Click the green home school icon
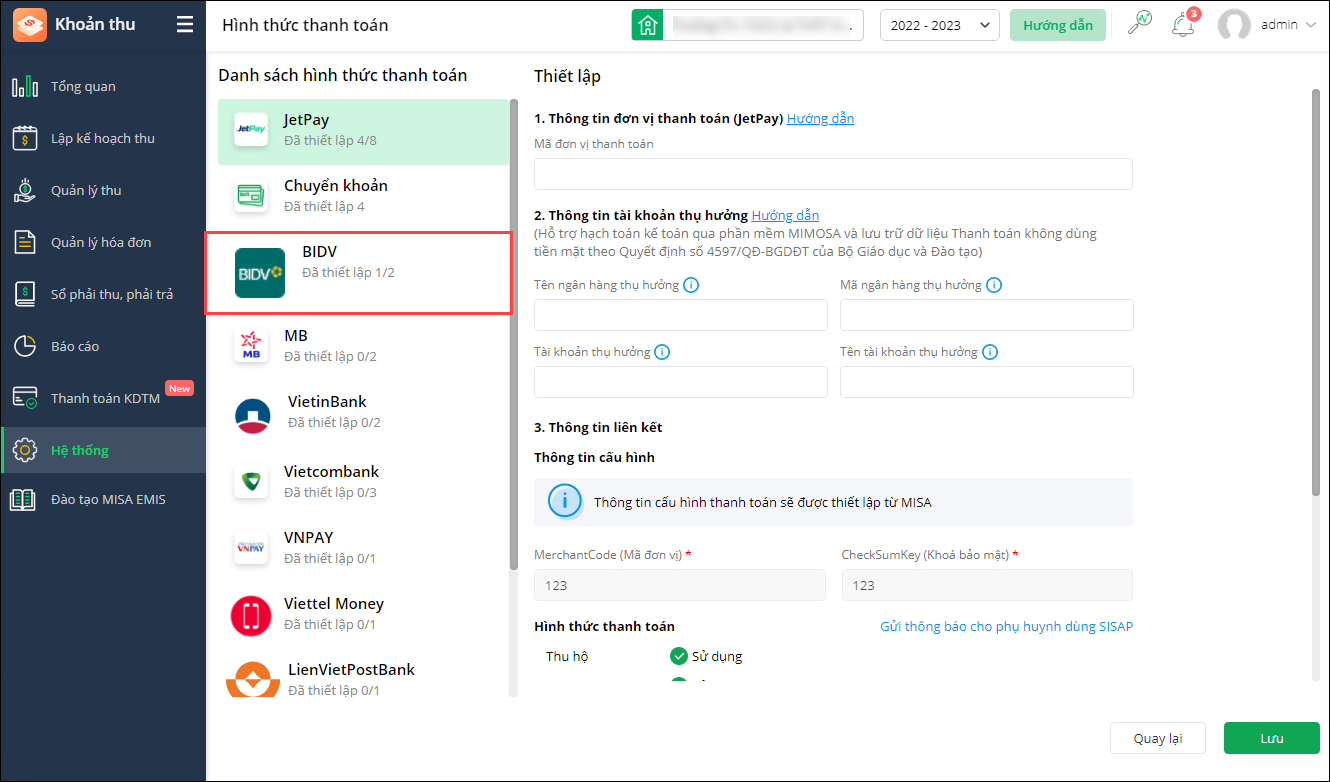Viewport: 1330px width, 782px height. click(647, 25)
